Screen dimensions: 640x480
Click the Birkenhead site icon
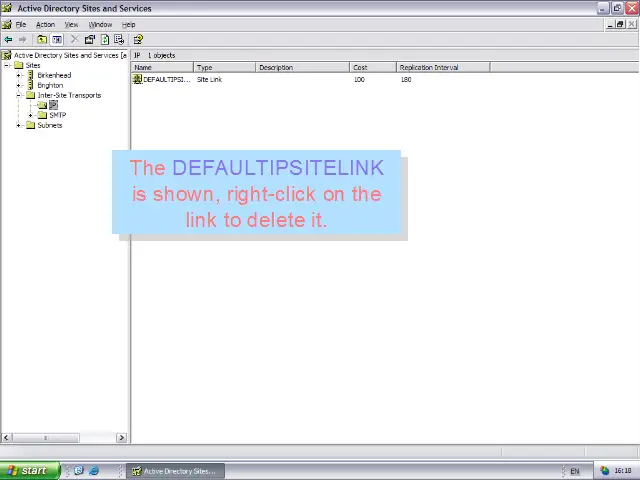(30, 75)
